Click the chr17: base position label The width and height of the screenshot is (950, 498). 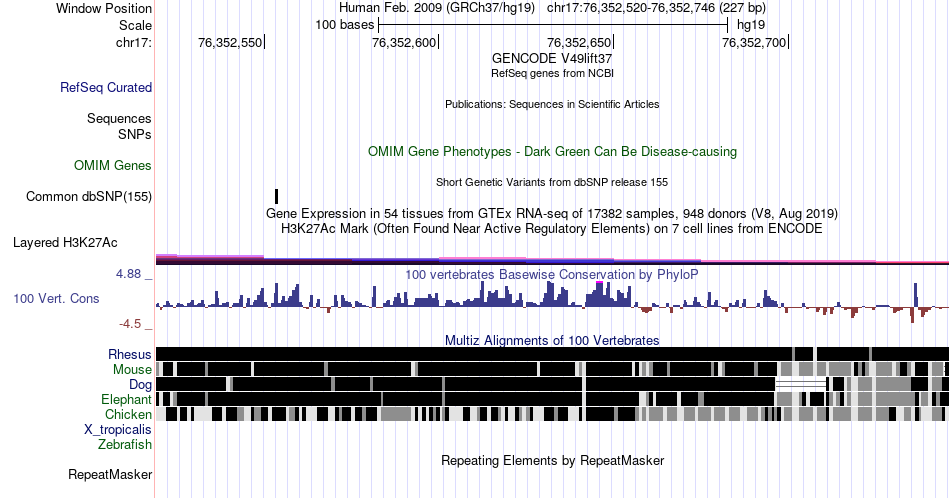coord(134,42)
